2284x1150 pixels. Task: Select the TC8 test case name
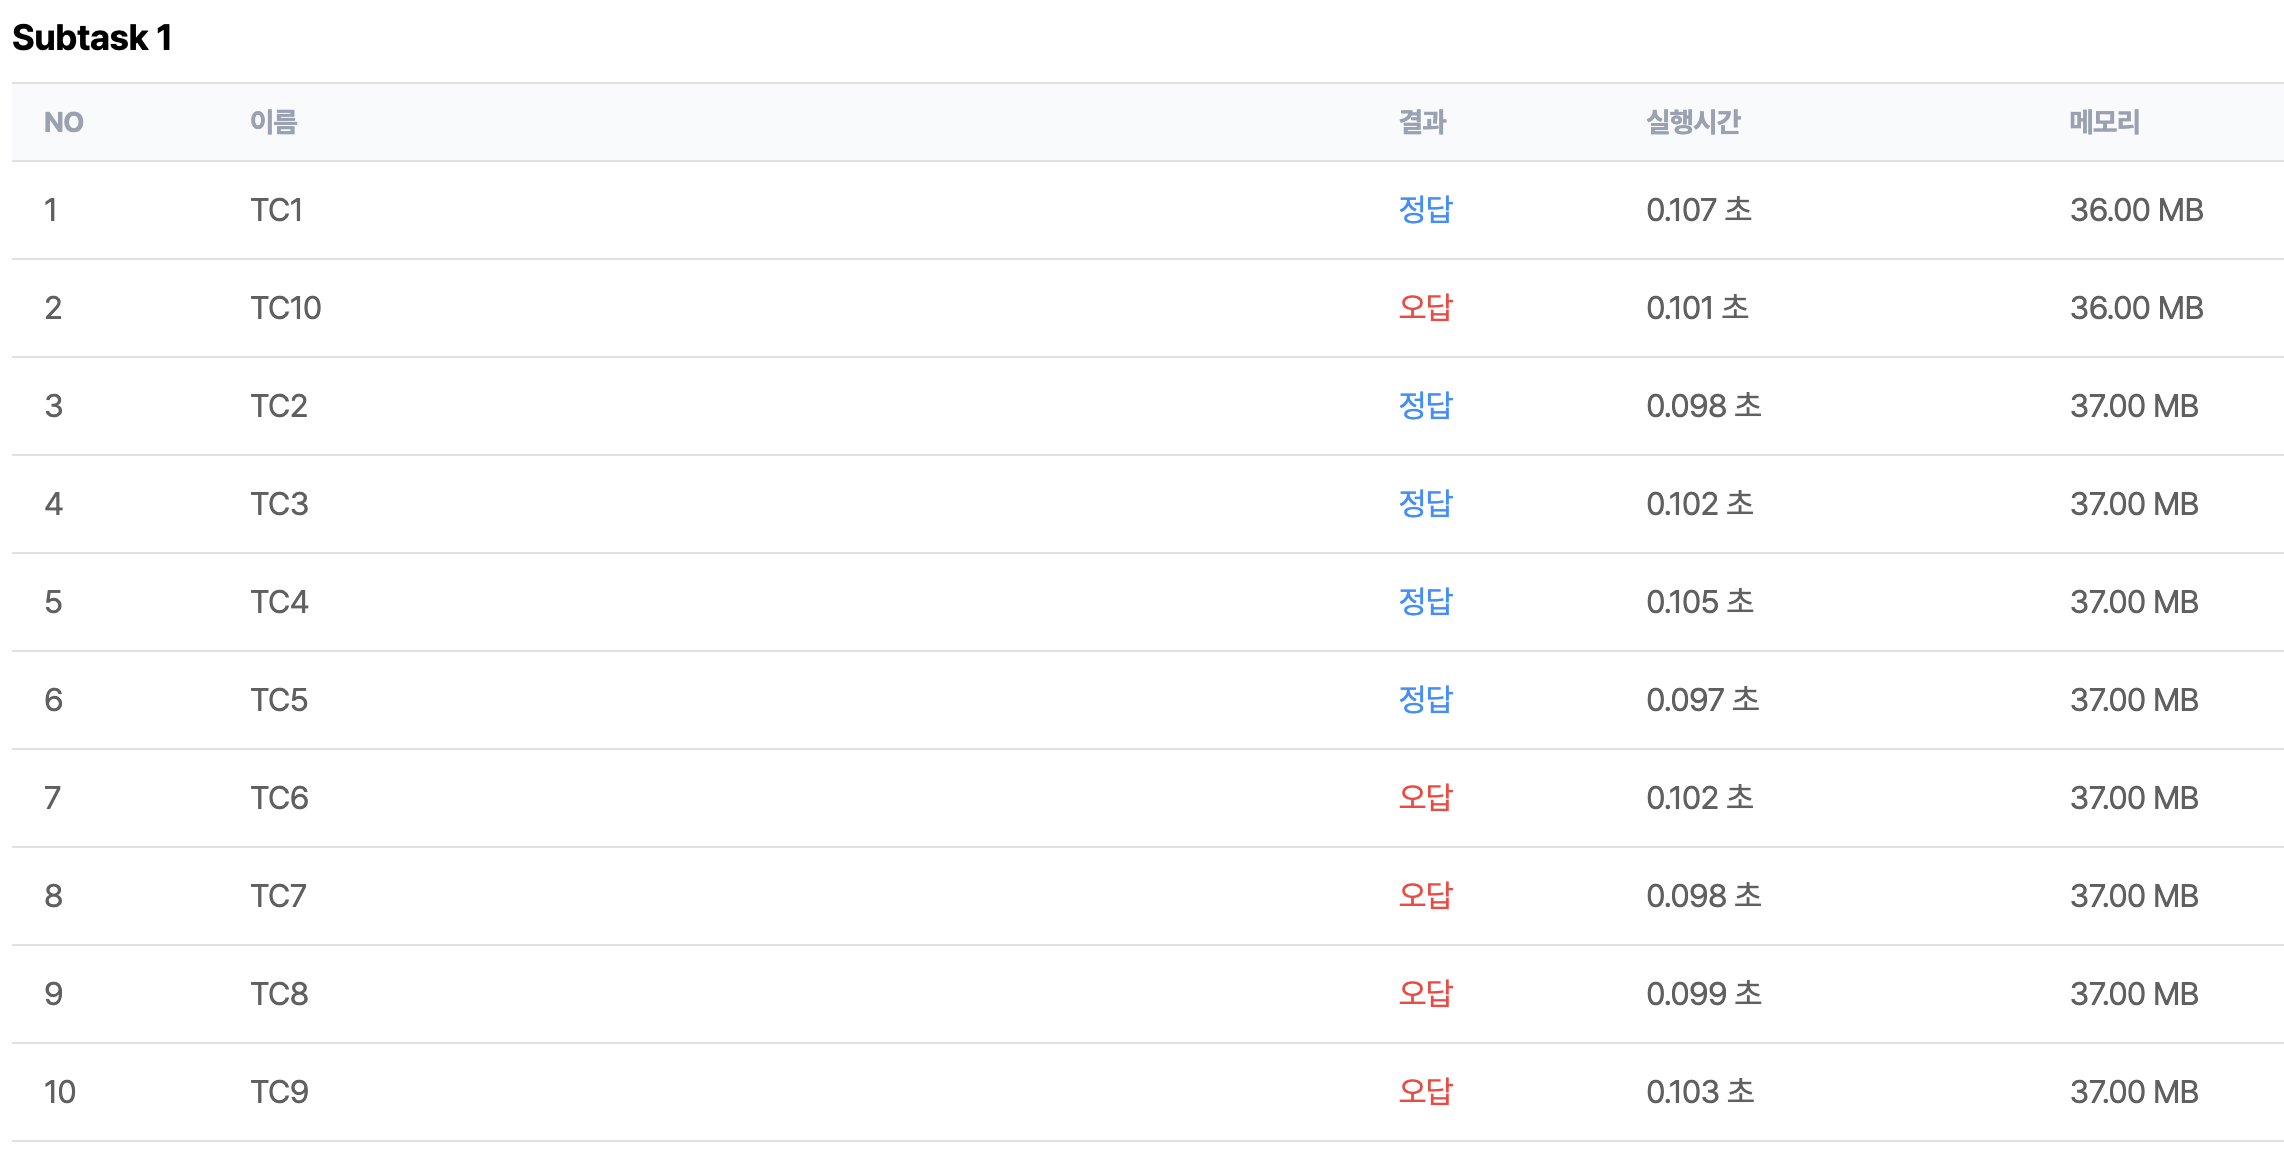[279, 994]
